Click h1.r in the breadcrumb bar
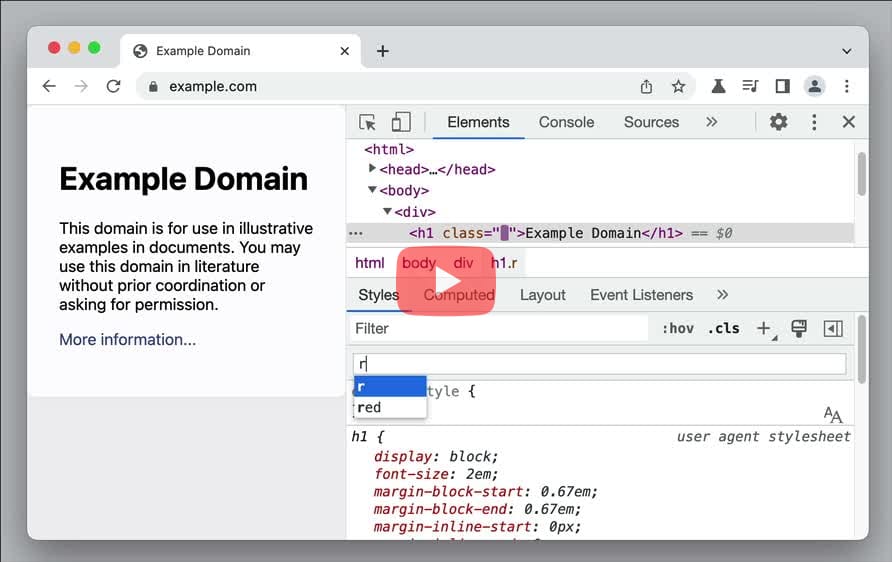 (x=504, y=263)
